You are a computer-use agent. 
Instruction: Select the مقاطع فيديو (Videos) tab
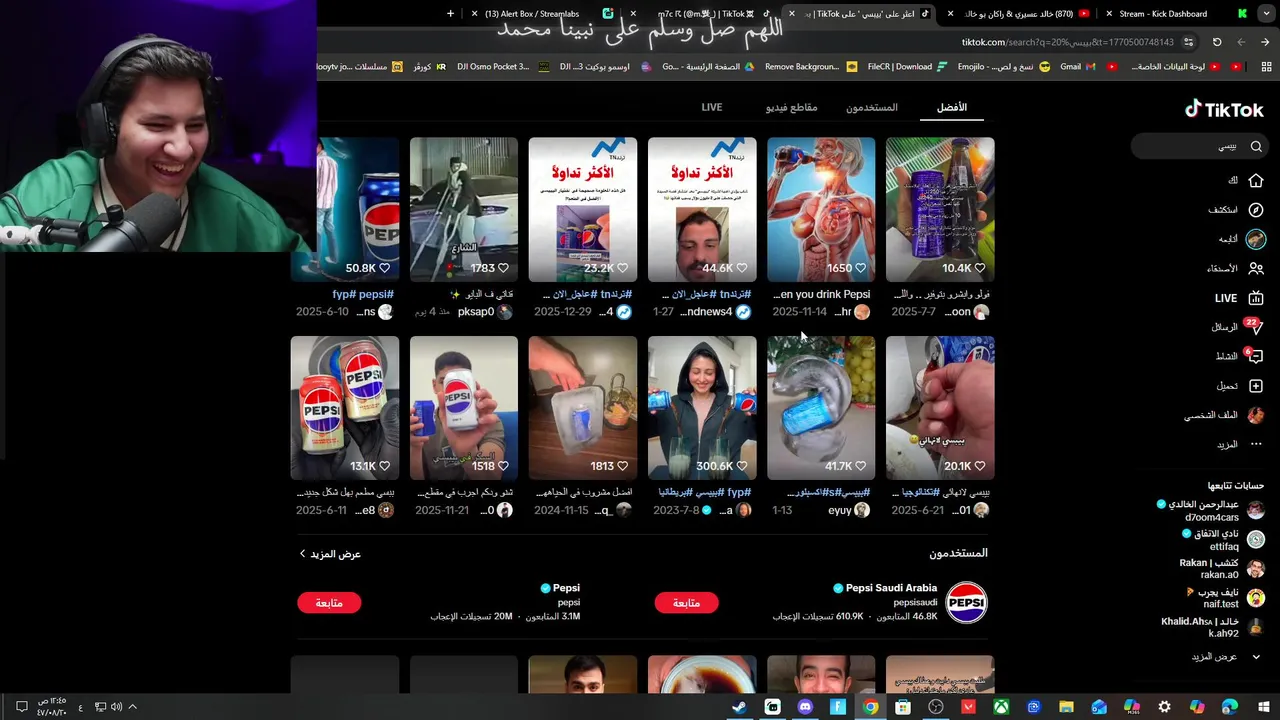[x=792, y=107]
